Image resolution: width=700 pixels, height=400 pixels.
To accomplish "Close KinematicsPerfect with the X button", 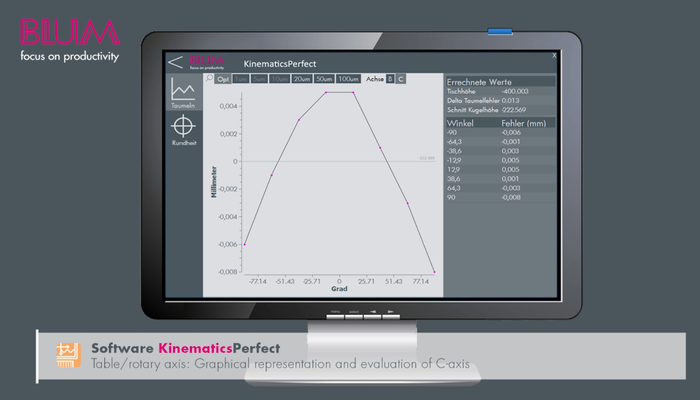I will point(554,55).
